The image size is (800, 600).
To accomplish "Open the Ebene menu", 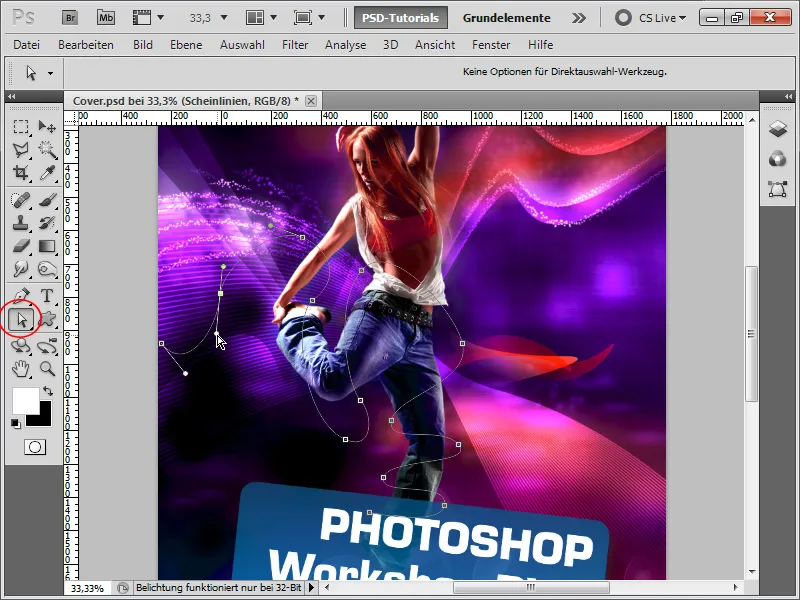I will pos(186,45).
